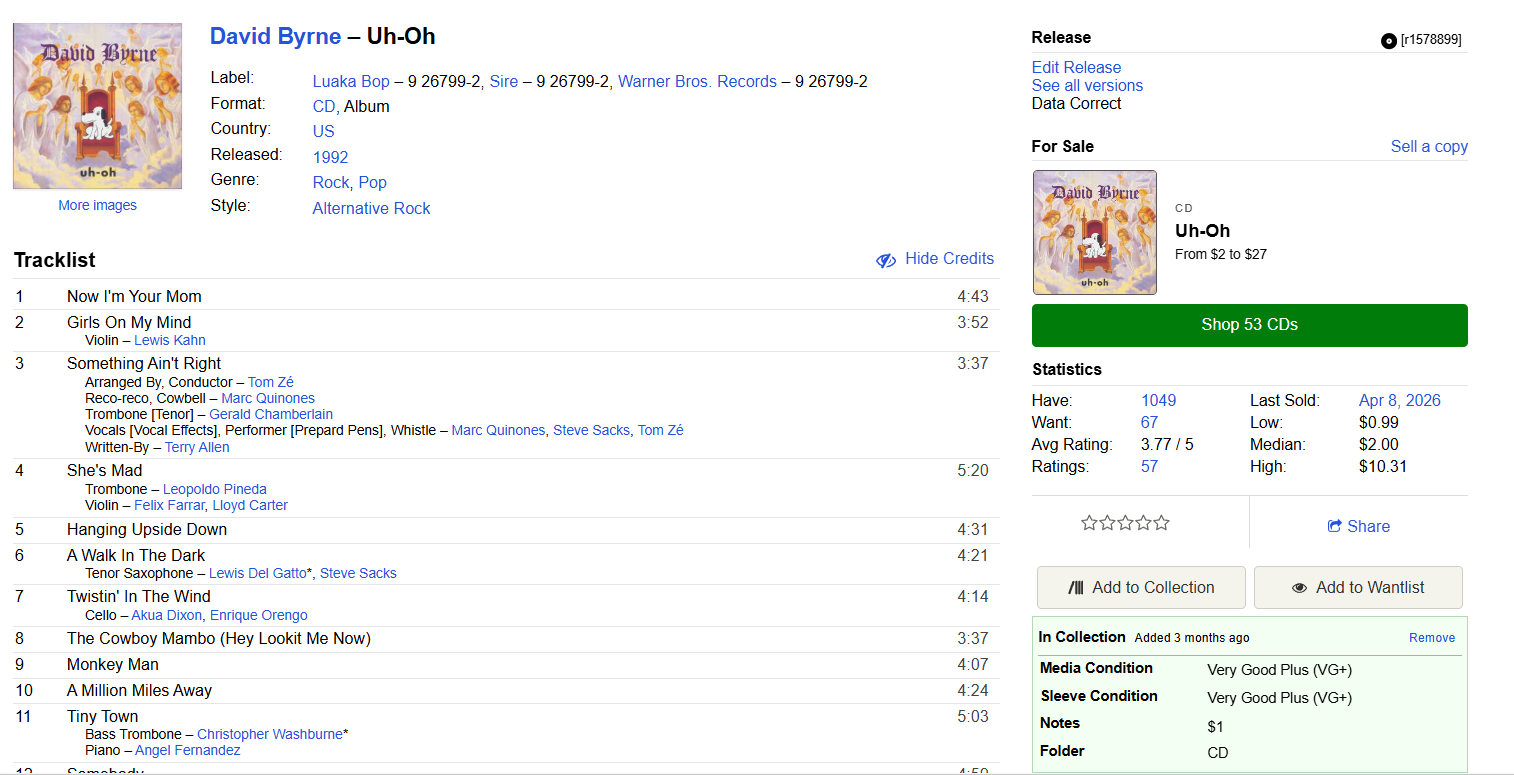Rate the release with the first star
Viewport: 1514px width, 775px height.
1089,523
